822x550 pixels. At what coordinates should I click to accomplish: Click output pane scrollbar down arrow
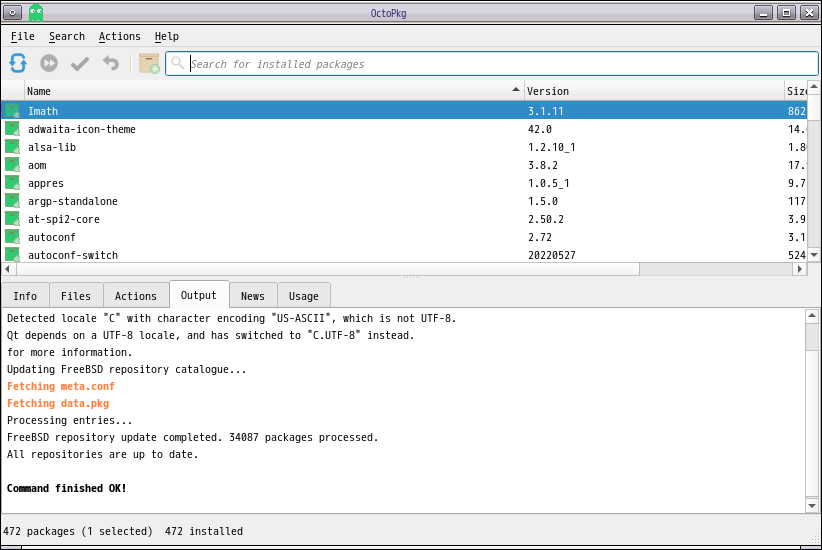click(x=812, y=506)
